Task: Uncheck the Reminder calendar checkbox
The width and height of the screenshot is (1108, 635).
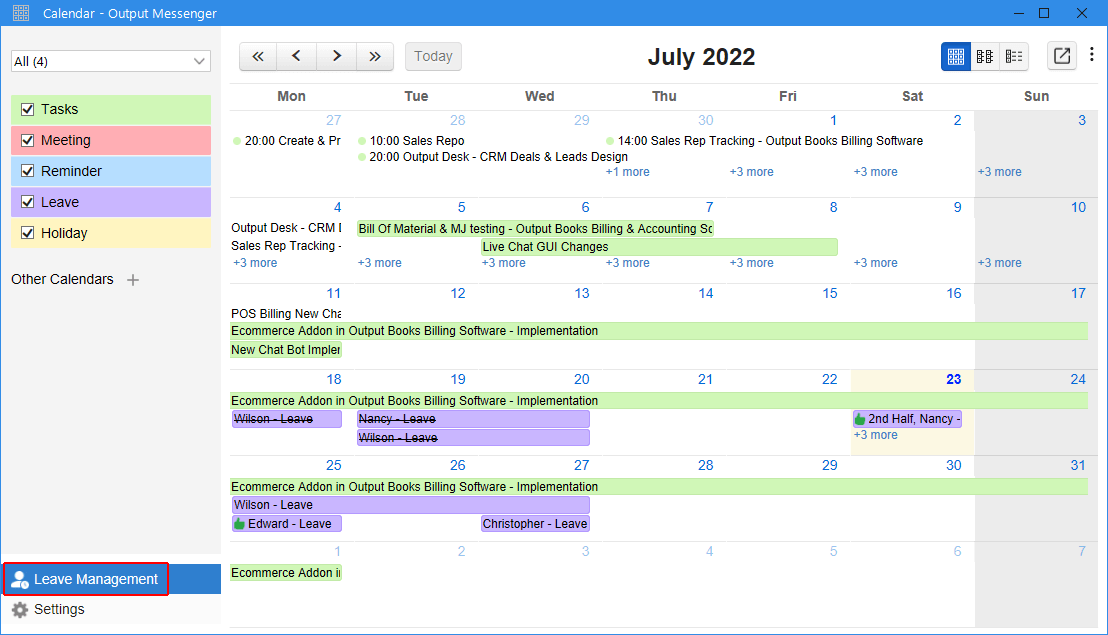Action: point(28,171)
